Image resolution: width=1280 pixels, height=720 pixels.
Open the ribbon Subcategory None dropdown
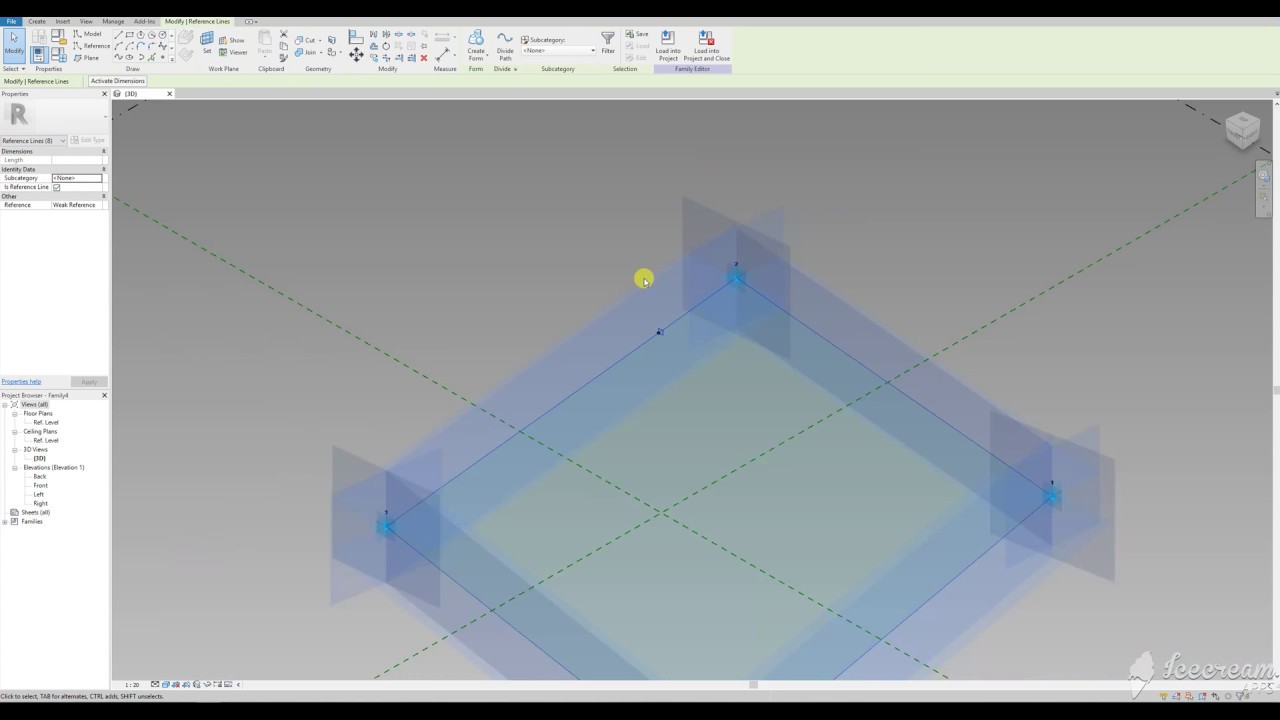point(559,50)
